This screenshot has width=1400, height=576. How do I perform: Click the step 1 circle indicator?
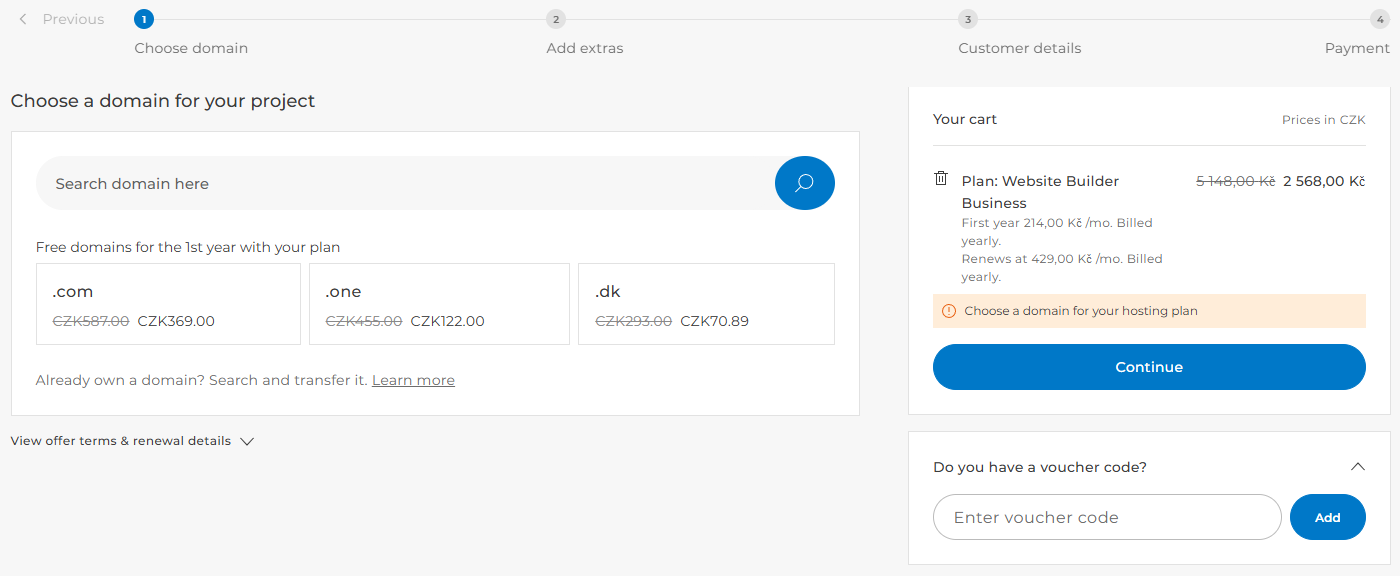click(x=144, y=19)
